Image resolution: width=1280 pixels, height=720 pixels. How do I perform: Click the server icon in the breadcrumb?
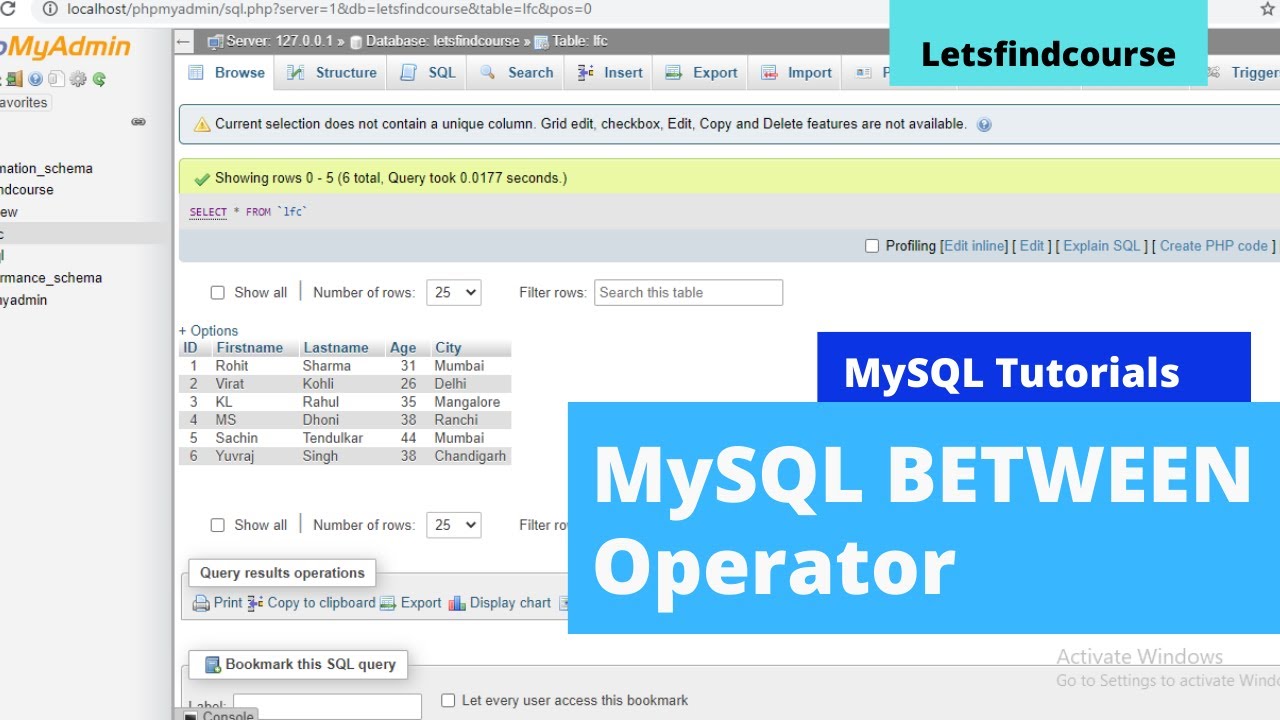coord(215,41)
